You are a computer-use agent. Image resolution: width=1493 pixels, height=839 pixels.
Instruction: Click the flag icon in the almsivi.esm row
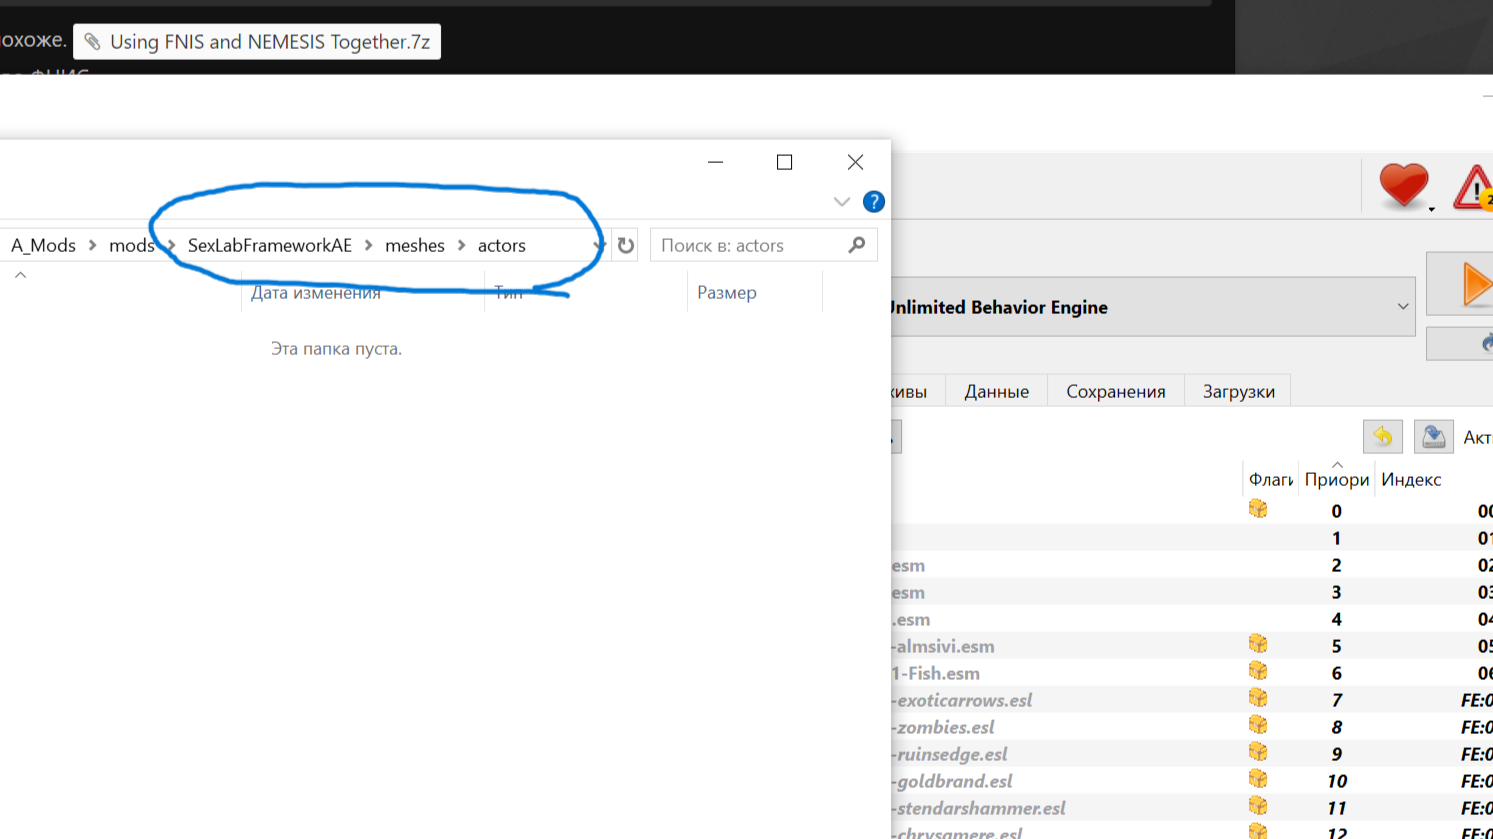(x=1258, y=645)
